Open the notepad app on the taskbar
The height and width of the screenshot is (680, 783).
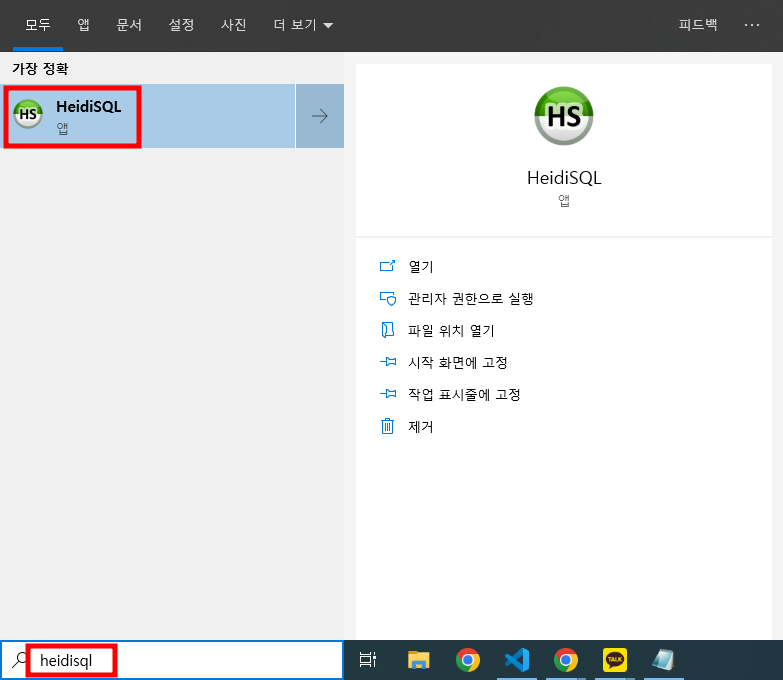[x=663, y=660]
